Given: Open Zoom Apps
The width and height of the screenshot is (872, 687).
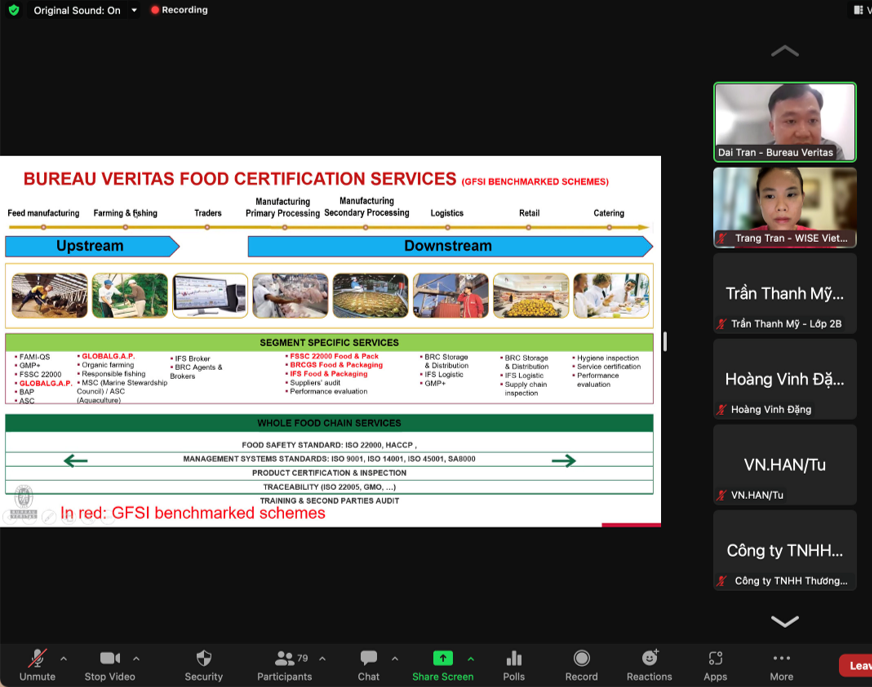Looking at the screenshot, I should click(x=715, y=658).
